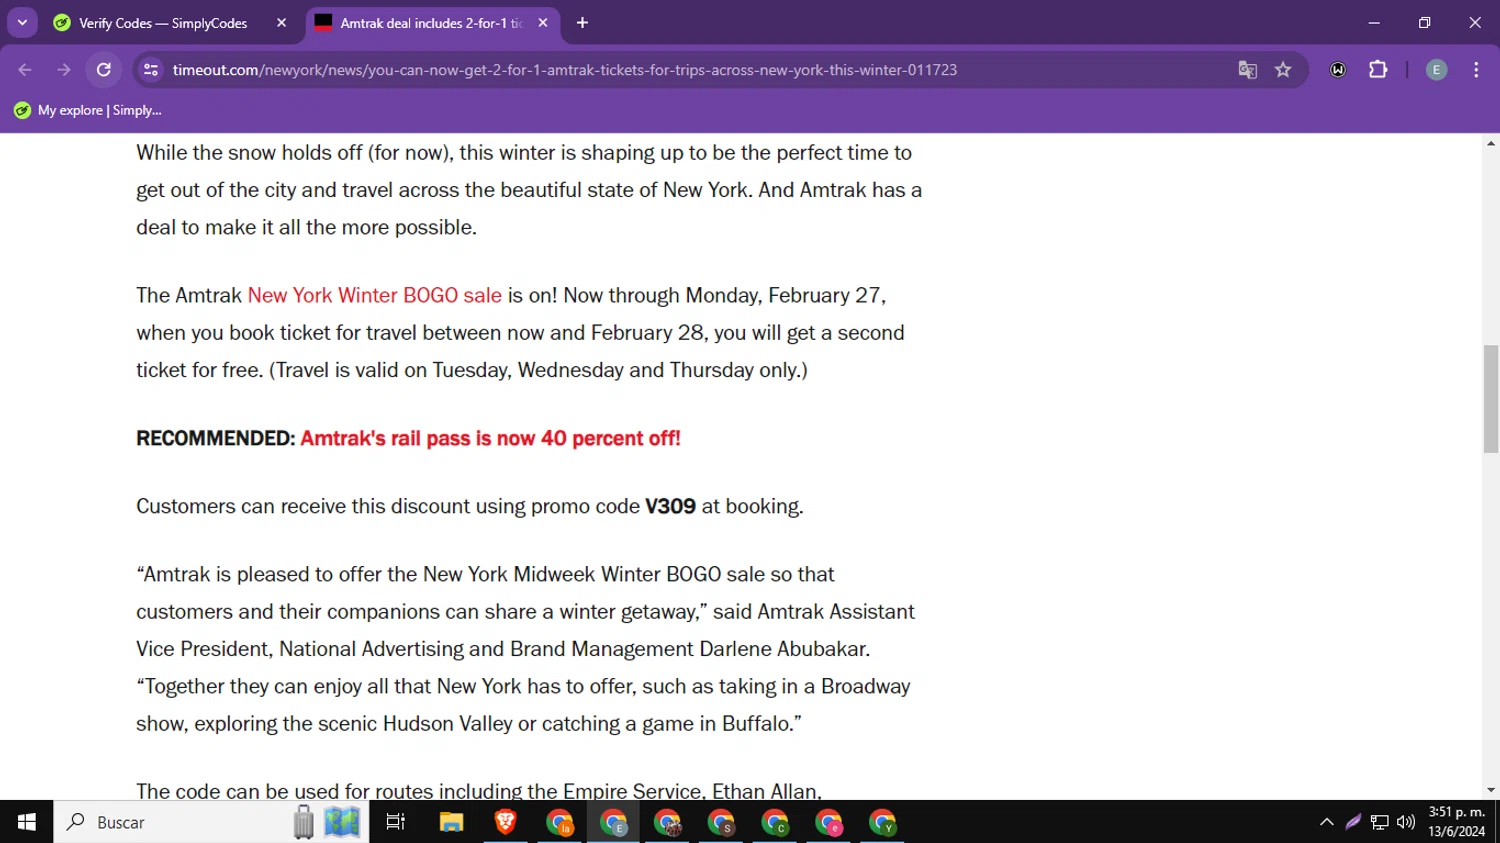Open File Explorer from taskbar

click(x=451, y=822)
